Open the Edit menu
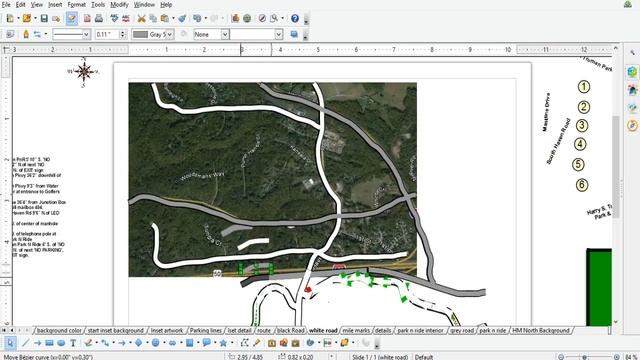The width and height of the screenshot is (640, 360). click(x=20, y=5)
